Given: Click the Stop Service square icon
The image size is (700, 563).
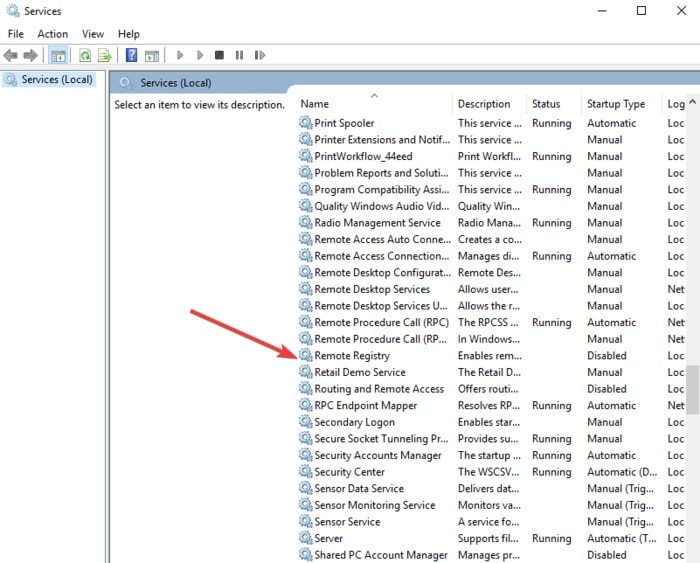Looking at the screenshot, I should click(219, 55).
